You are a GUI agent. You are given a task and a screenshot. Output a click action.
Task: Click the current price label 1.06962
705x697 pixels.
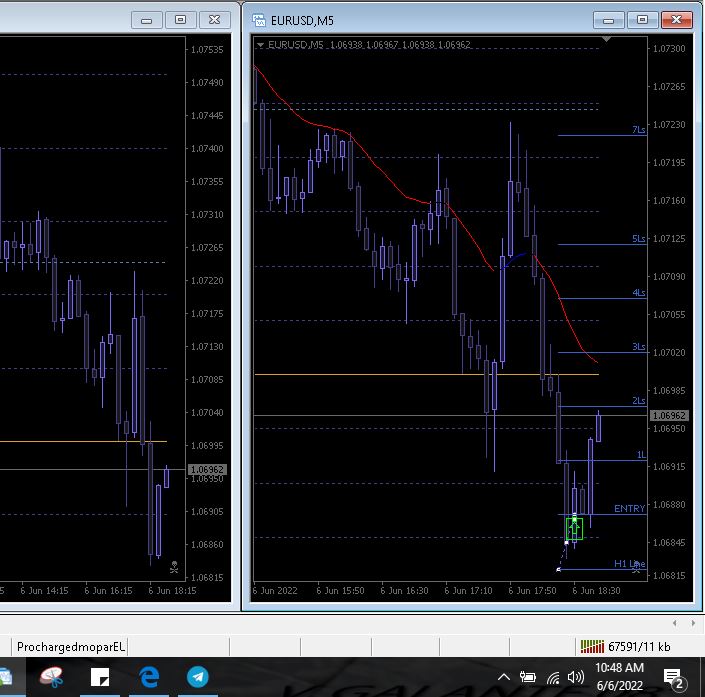click(x=669, y=415)
